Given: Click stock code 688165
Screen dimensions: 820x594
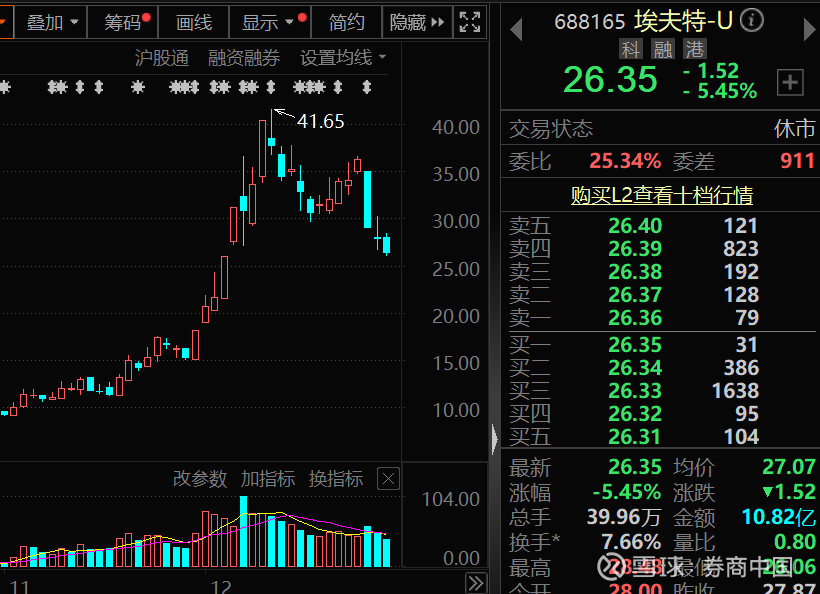Looking at the screenshot, I should pos(589,22).
